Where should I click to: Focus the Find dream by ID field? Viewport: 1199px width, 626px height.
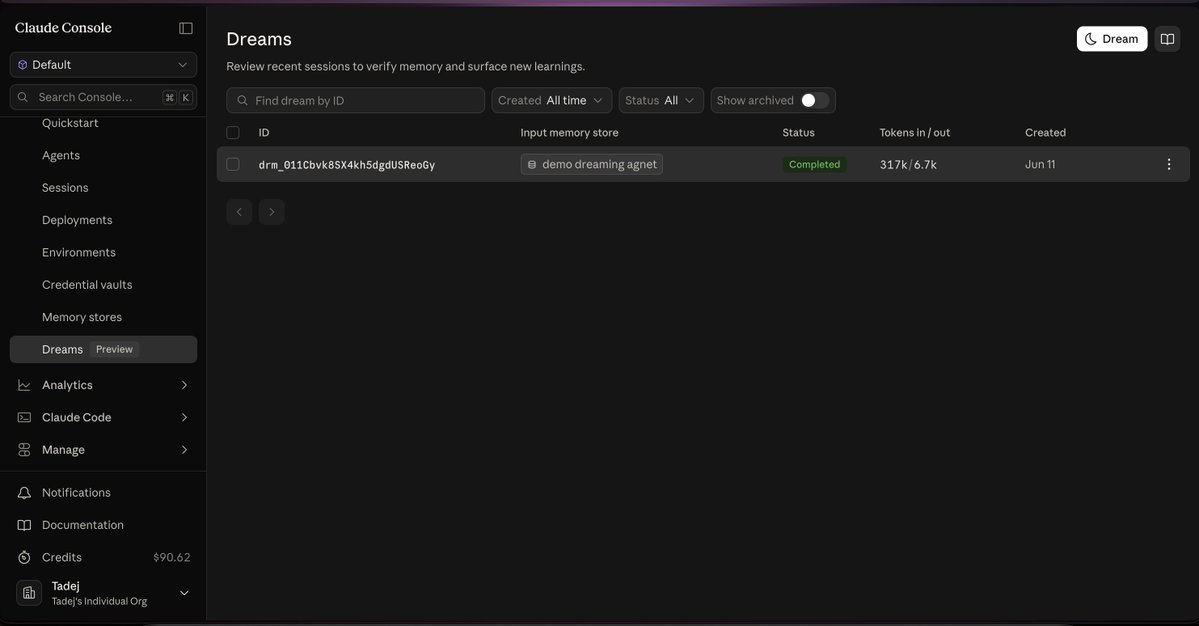356,100
